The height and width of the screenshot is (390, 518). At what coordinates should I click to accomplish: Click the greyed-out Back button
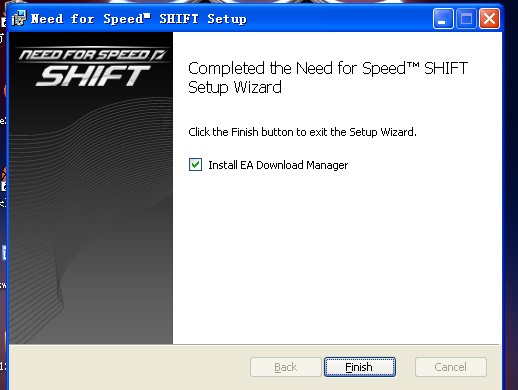point(285,367)
